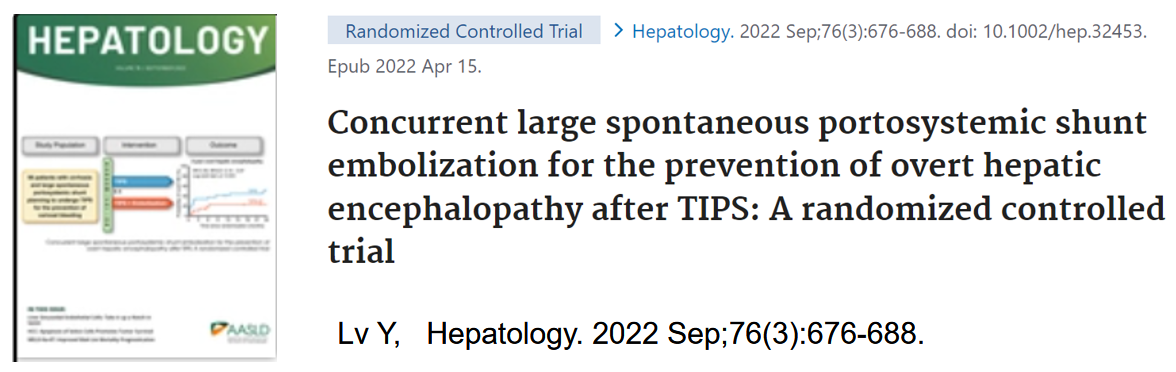
Task: Click the HEPATOLOGY masthead on cover
Action: (x=142, y=40)
